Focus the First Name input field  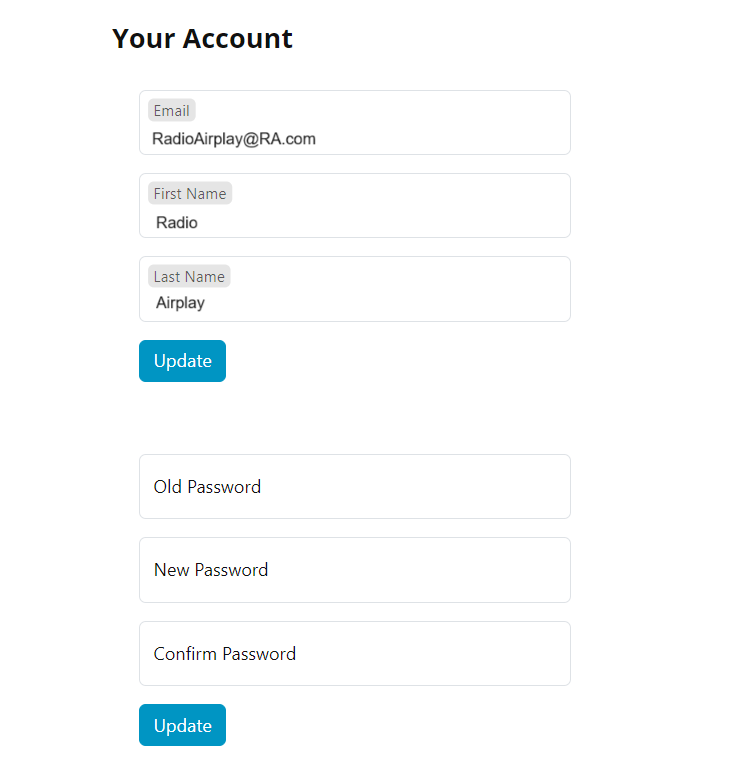point(354,206)
